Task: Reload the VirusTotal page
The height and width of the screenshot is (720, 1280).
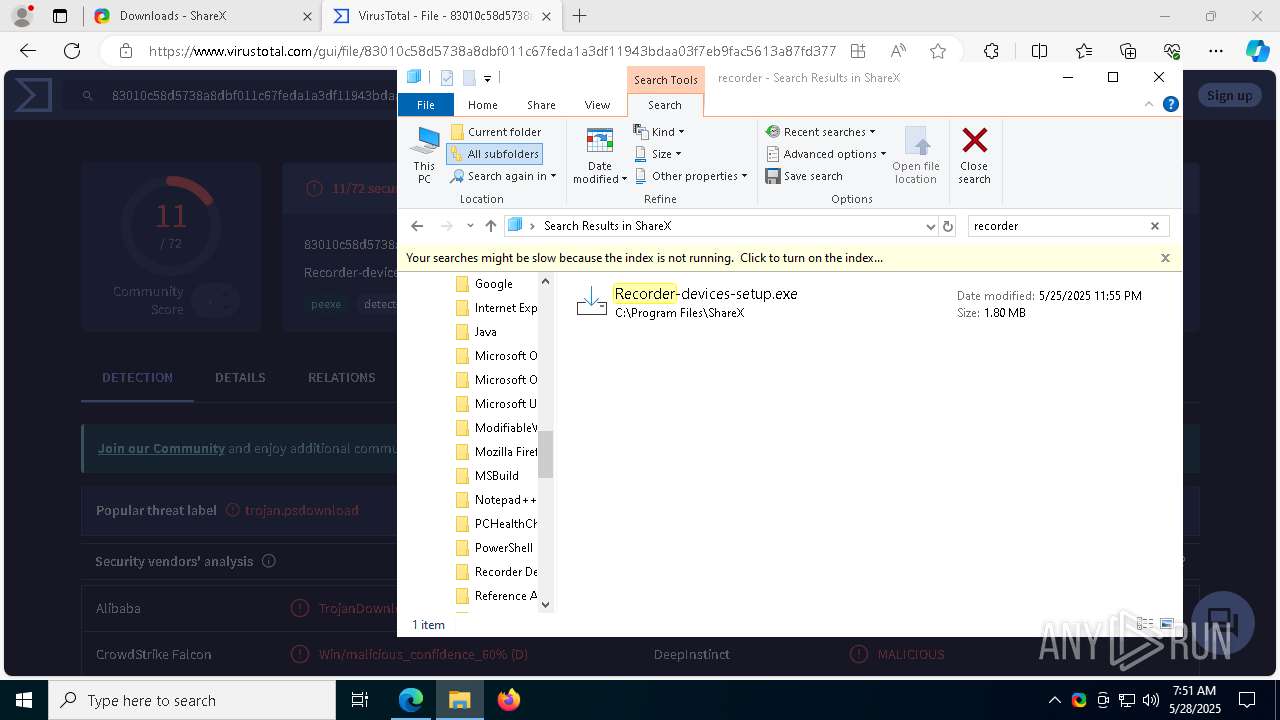Action: tap(72, 51)
